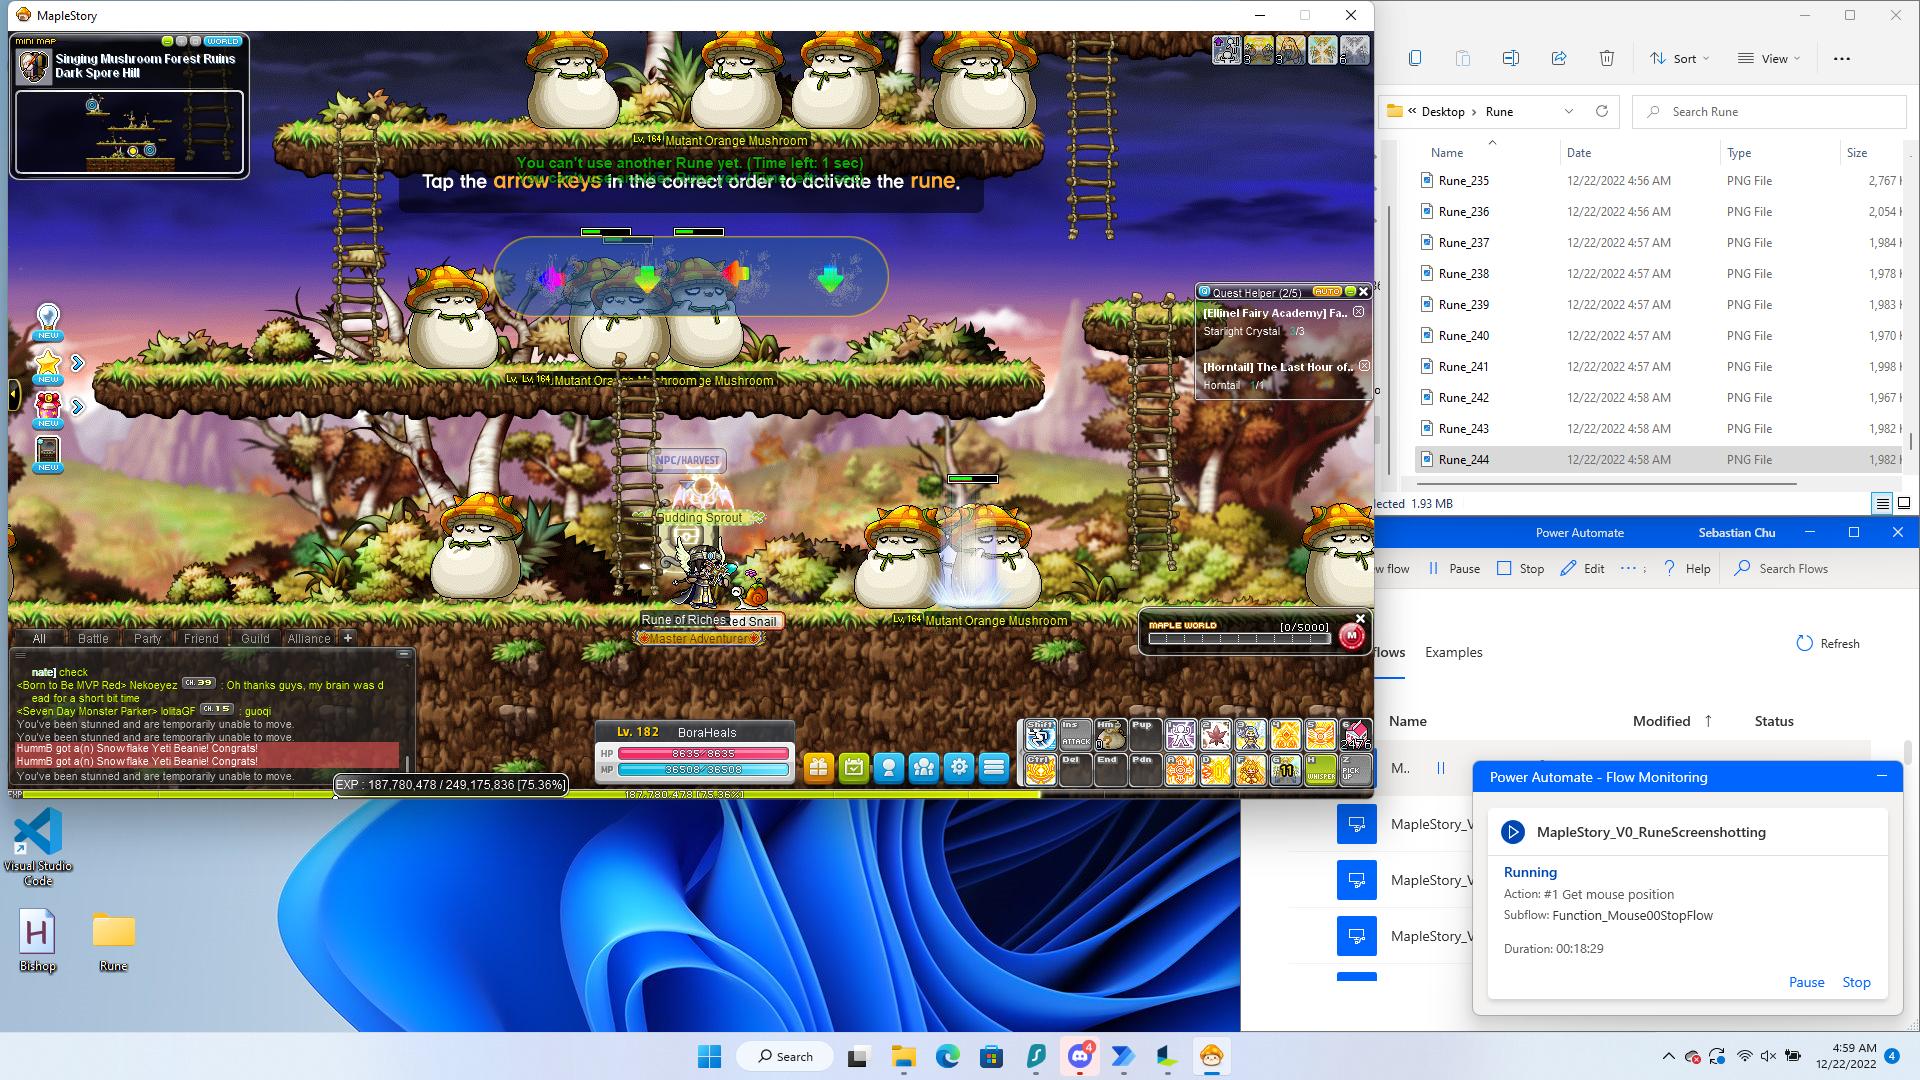The width and height of the screenshot is (1920, 1080).
Task: Use the Ctrl key skill slot
Action: click(1040, 769)
